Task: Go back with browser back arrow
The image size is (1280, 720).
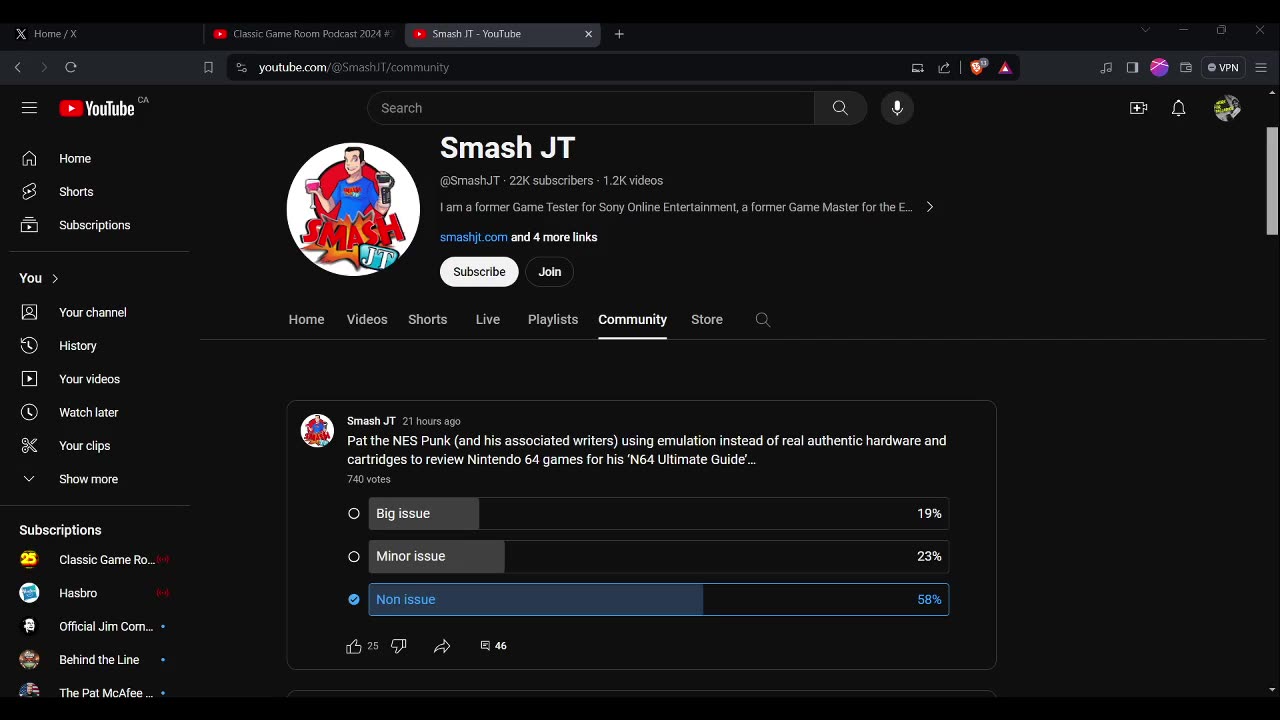Action: pyautogui.click(x=18, y=67)
